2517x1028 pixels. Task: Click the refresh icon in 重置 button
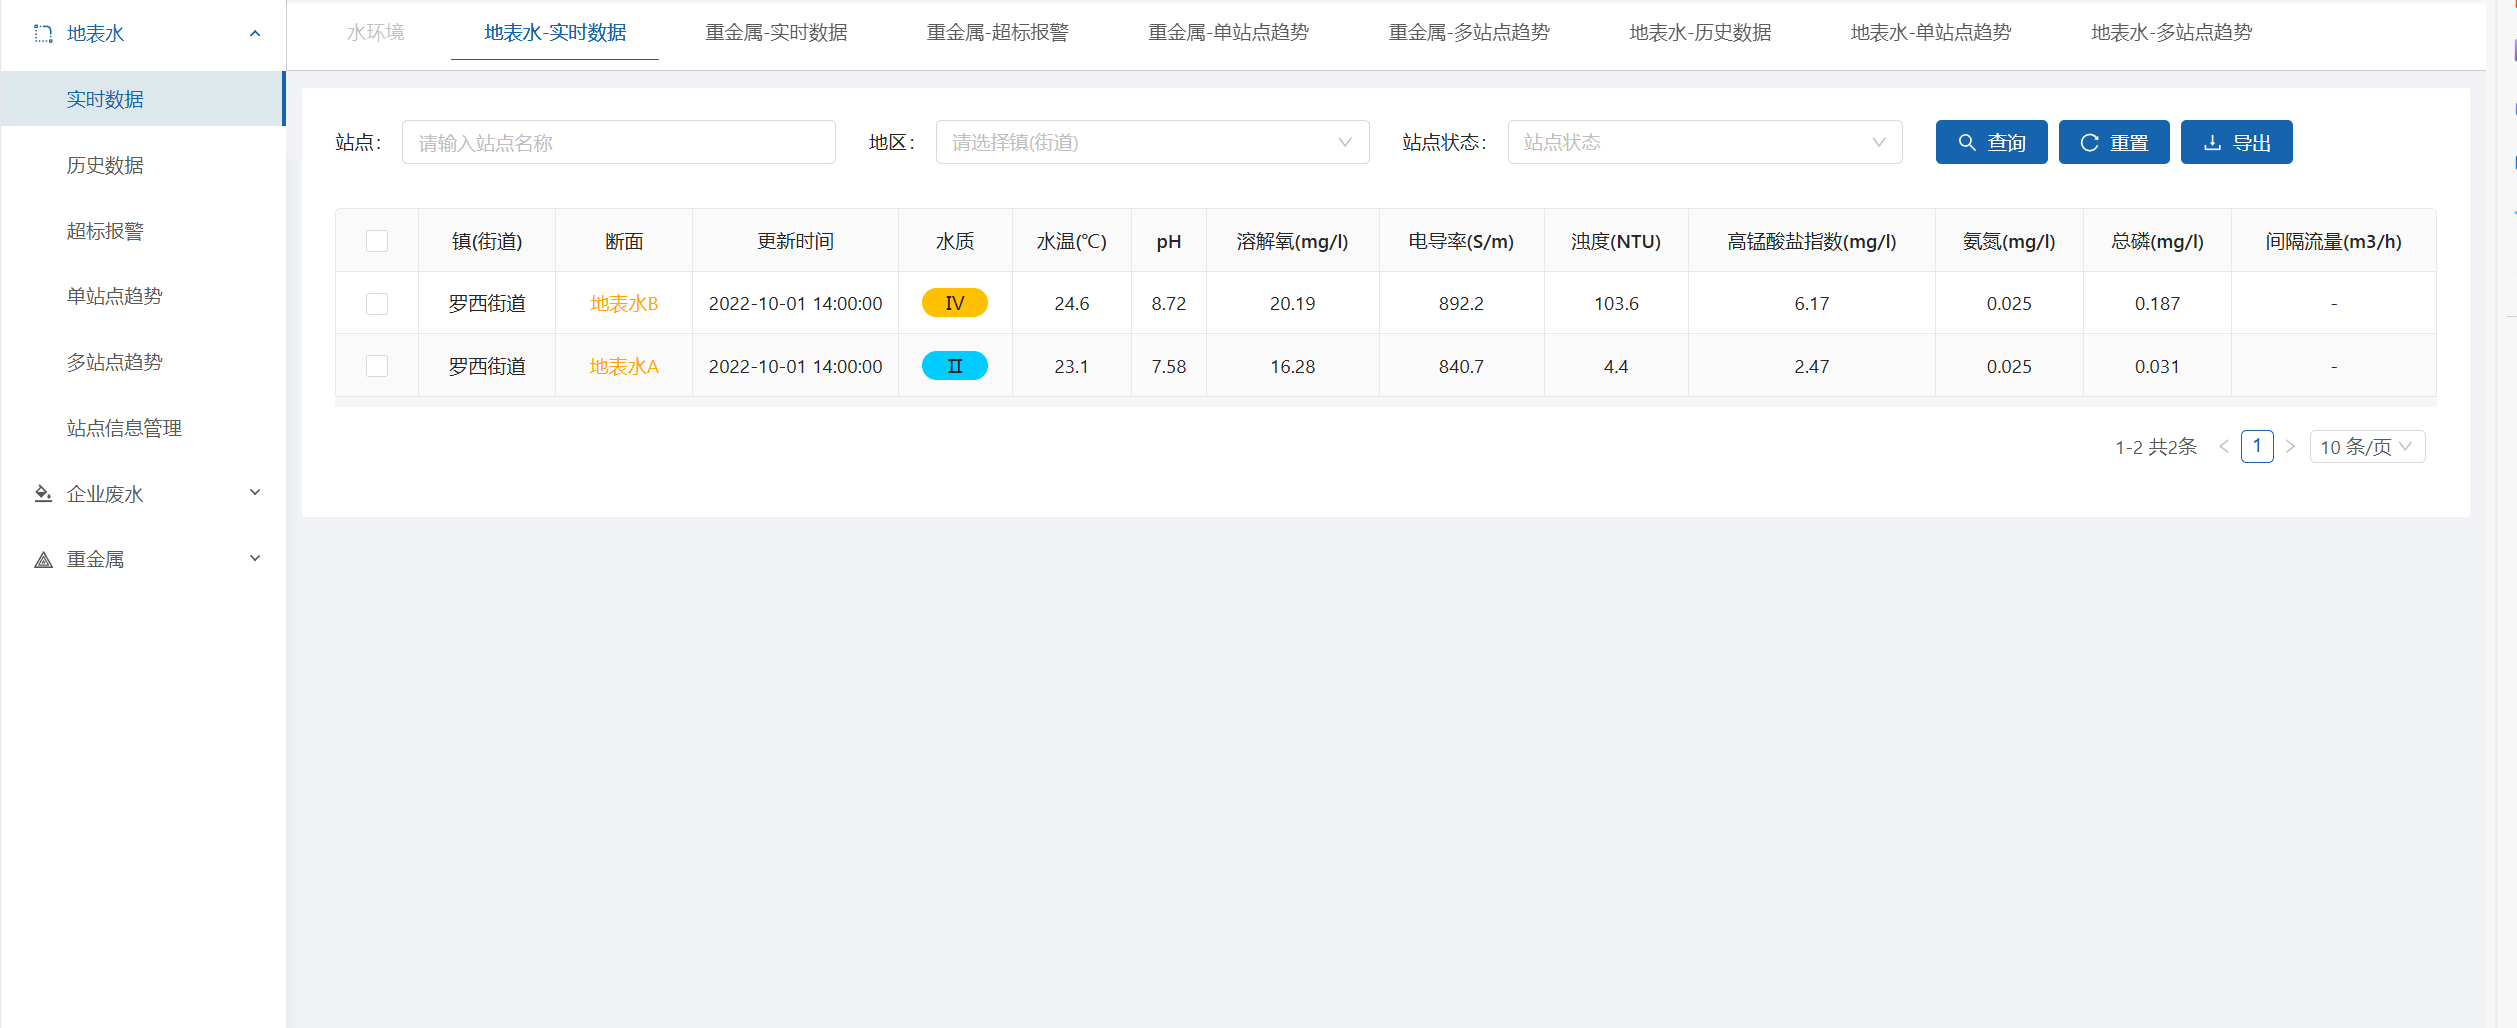pyautogui.click(x=2089, y=143)
